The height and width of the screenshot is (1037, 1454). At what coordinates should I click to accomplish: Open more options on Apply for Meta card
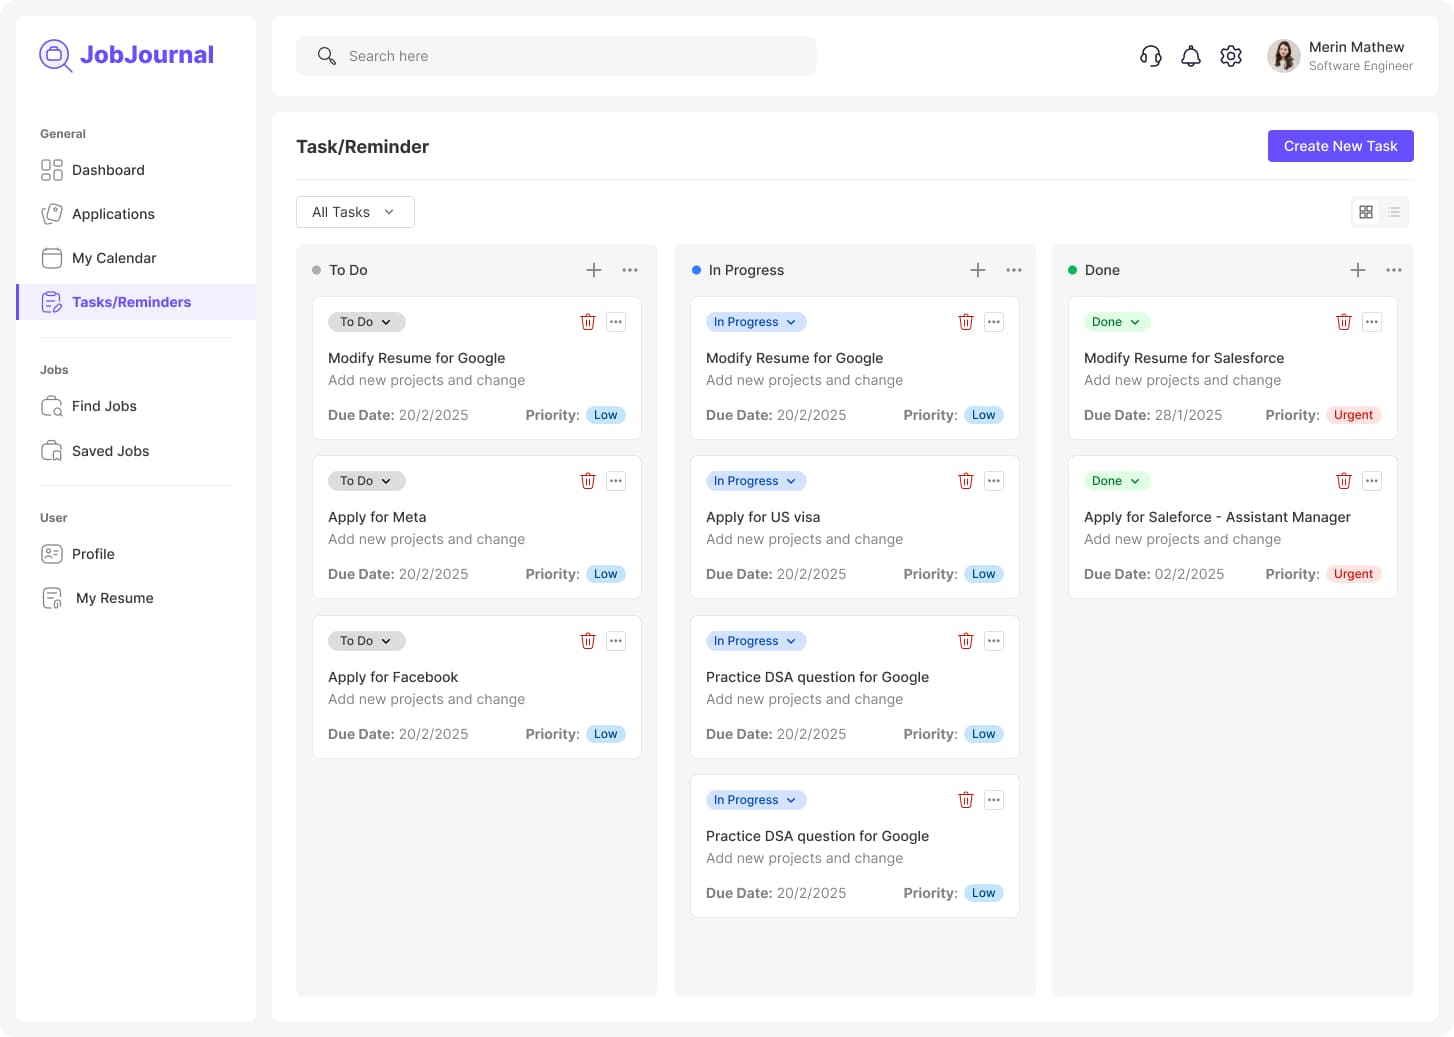click(616, 481)
